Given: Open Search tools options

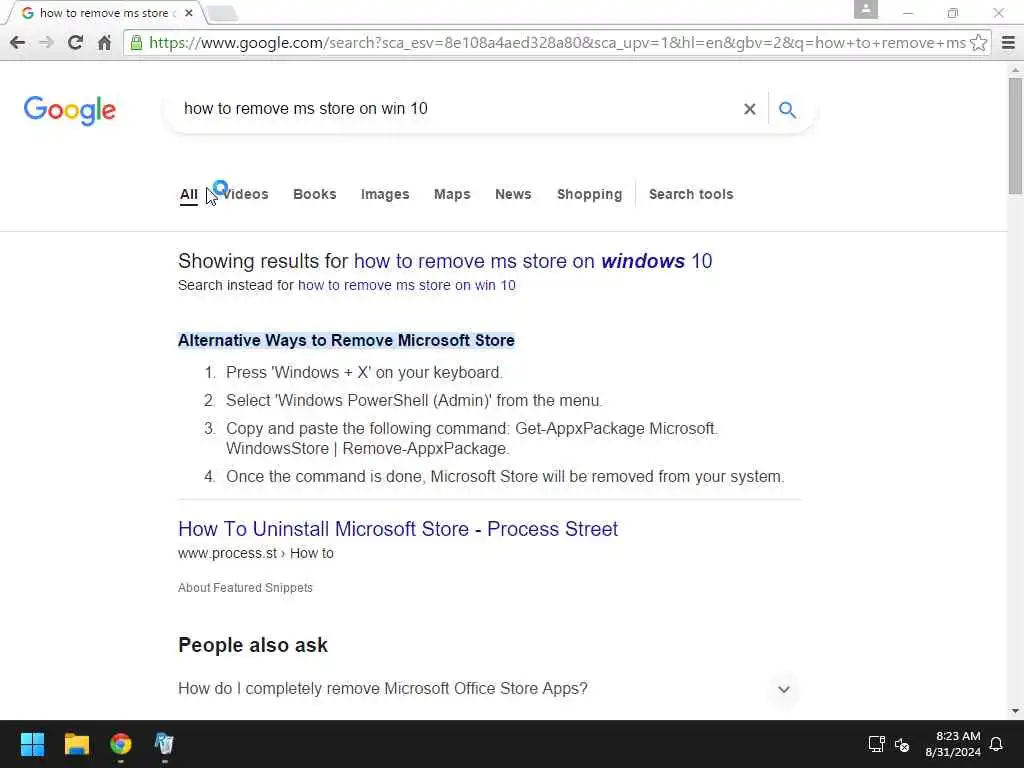Looking at the screenshot, I should [691, 195].
